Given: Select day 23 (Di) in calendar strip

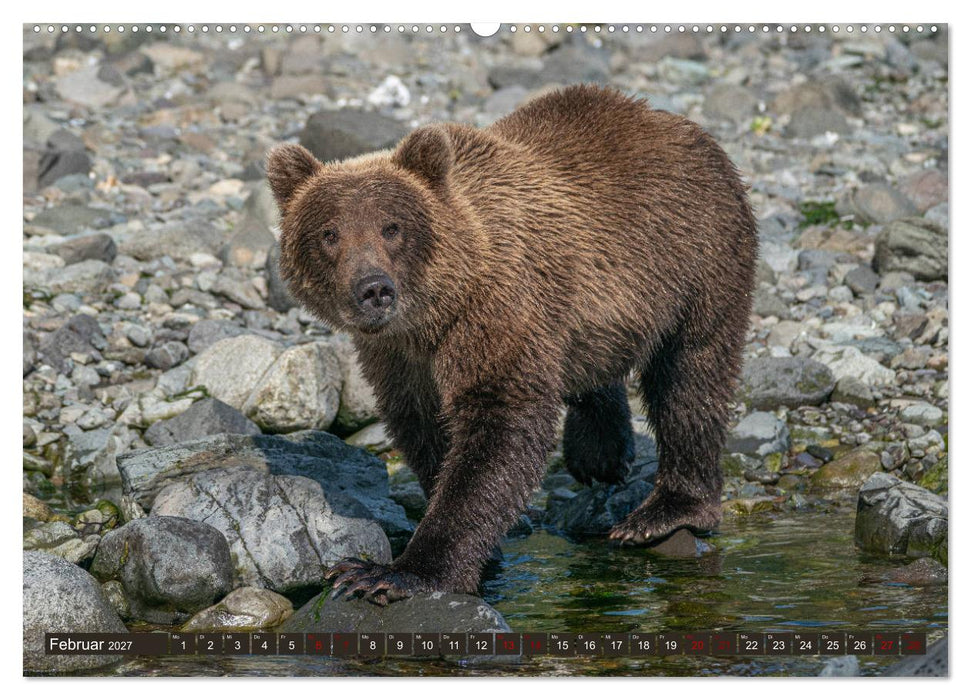Looking at the screenshot, I should [778, 644].
